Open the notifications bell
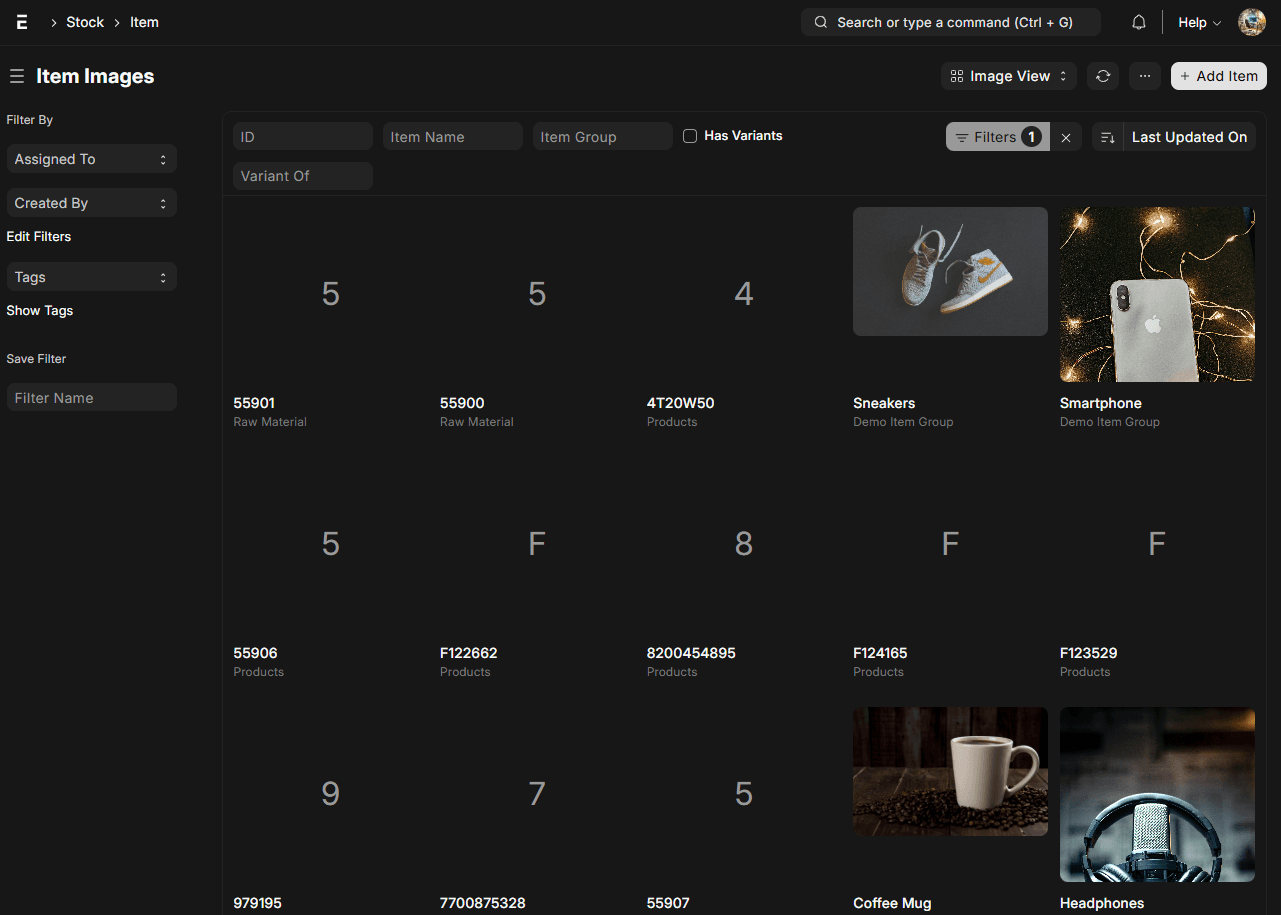 click(1139, 22)
